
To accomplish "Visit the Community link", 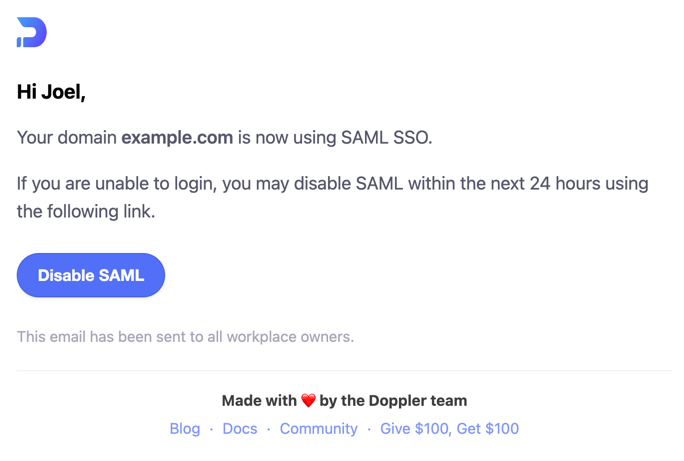I will [318, 428].
